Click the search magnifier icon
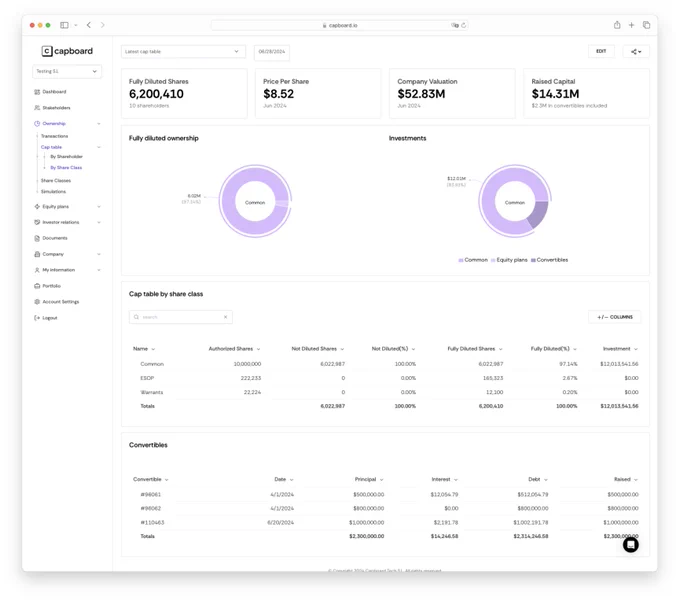 pos(136,317)
